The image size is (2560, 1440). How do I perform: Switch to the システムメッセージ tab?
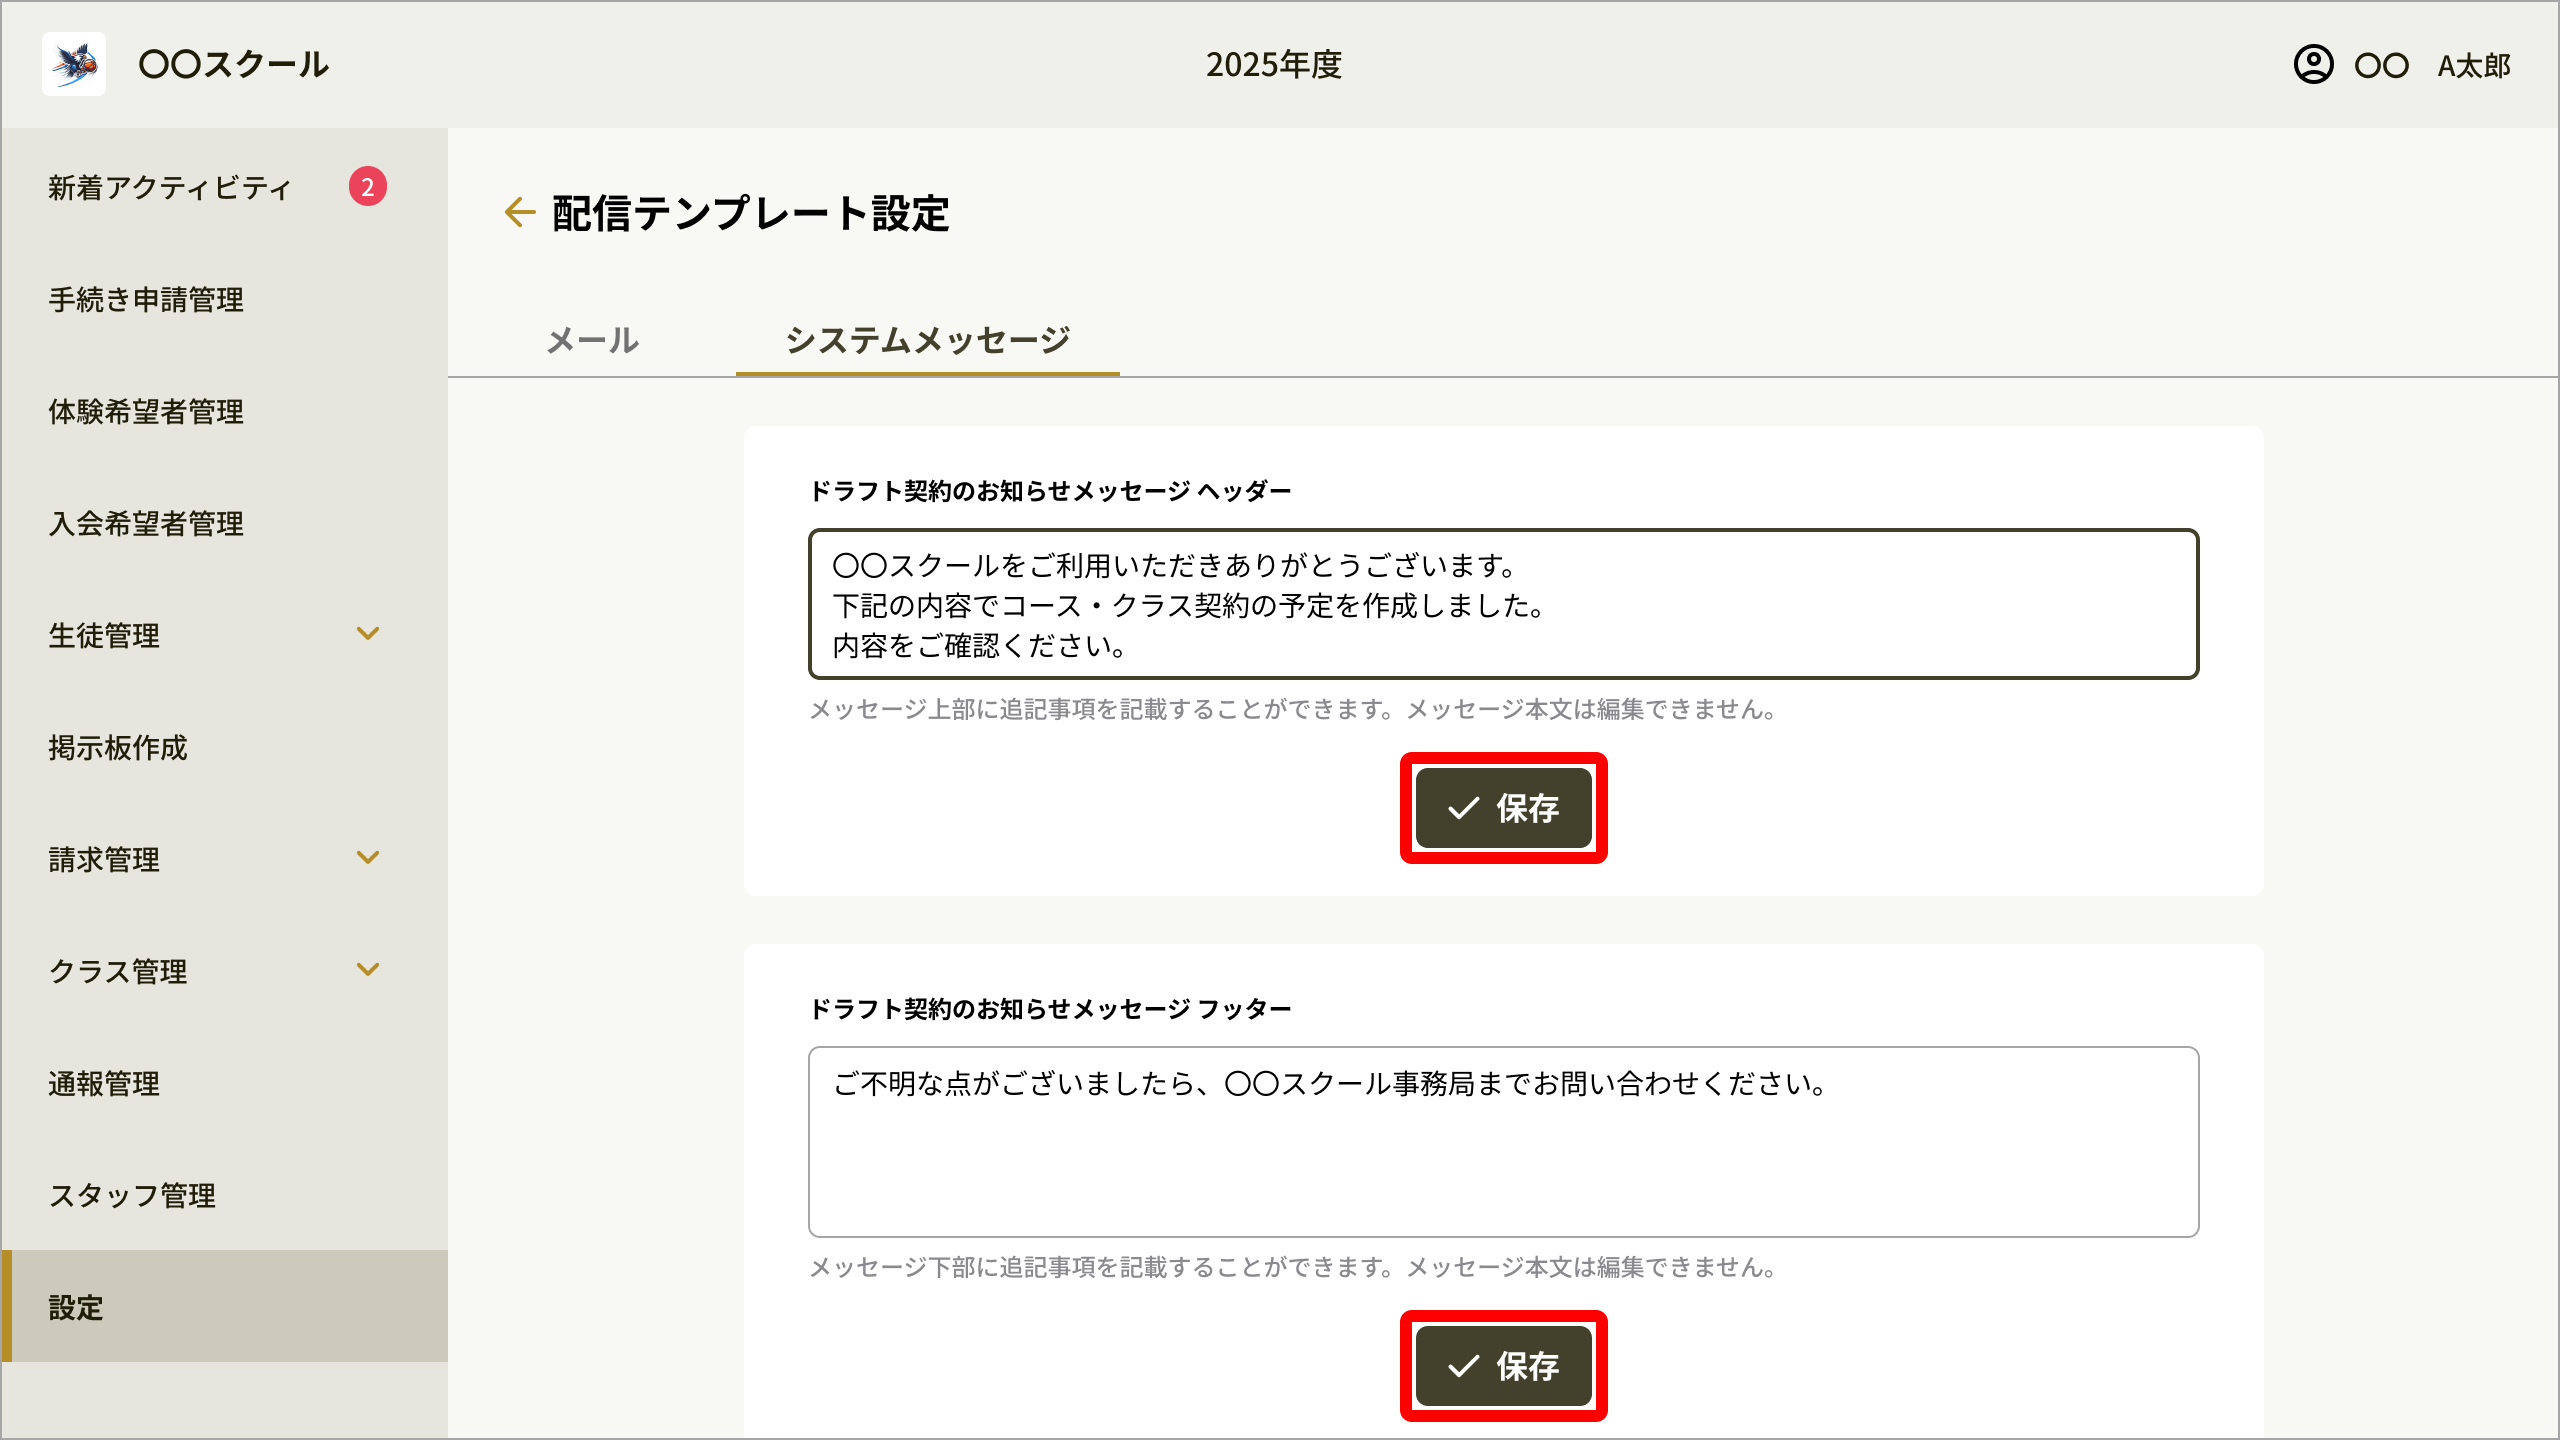928,340
